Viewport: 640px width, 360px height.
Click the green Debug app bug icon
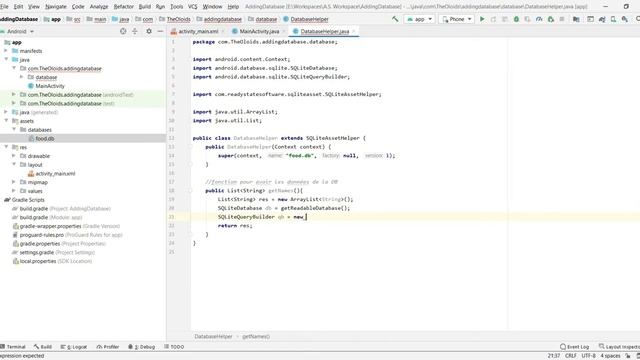click(516, 19)
